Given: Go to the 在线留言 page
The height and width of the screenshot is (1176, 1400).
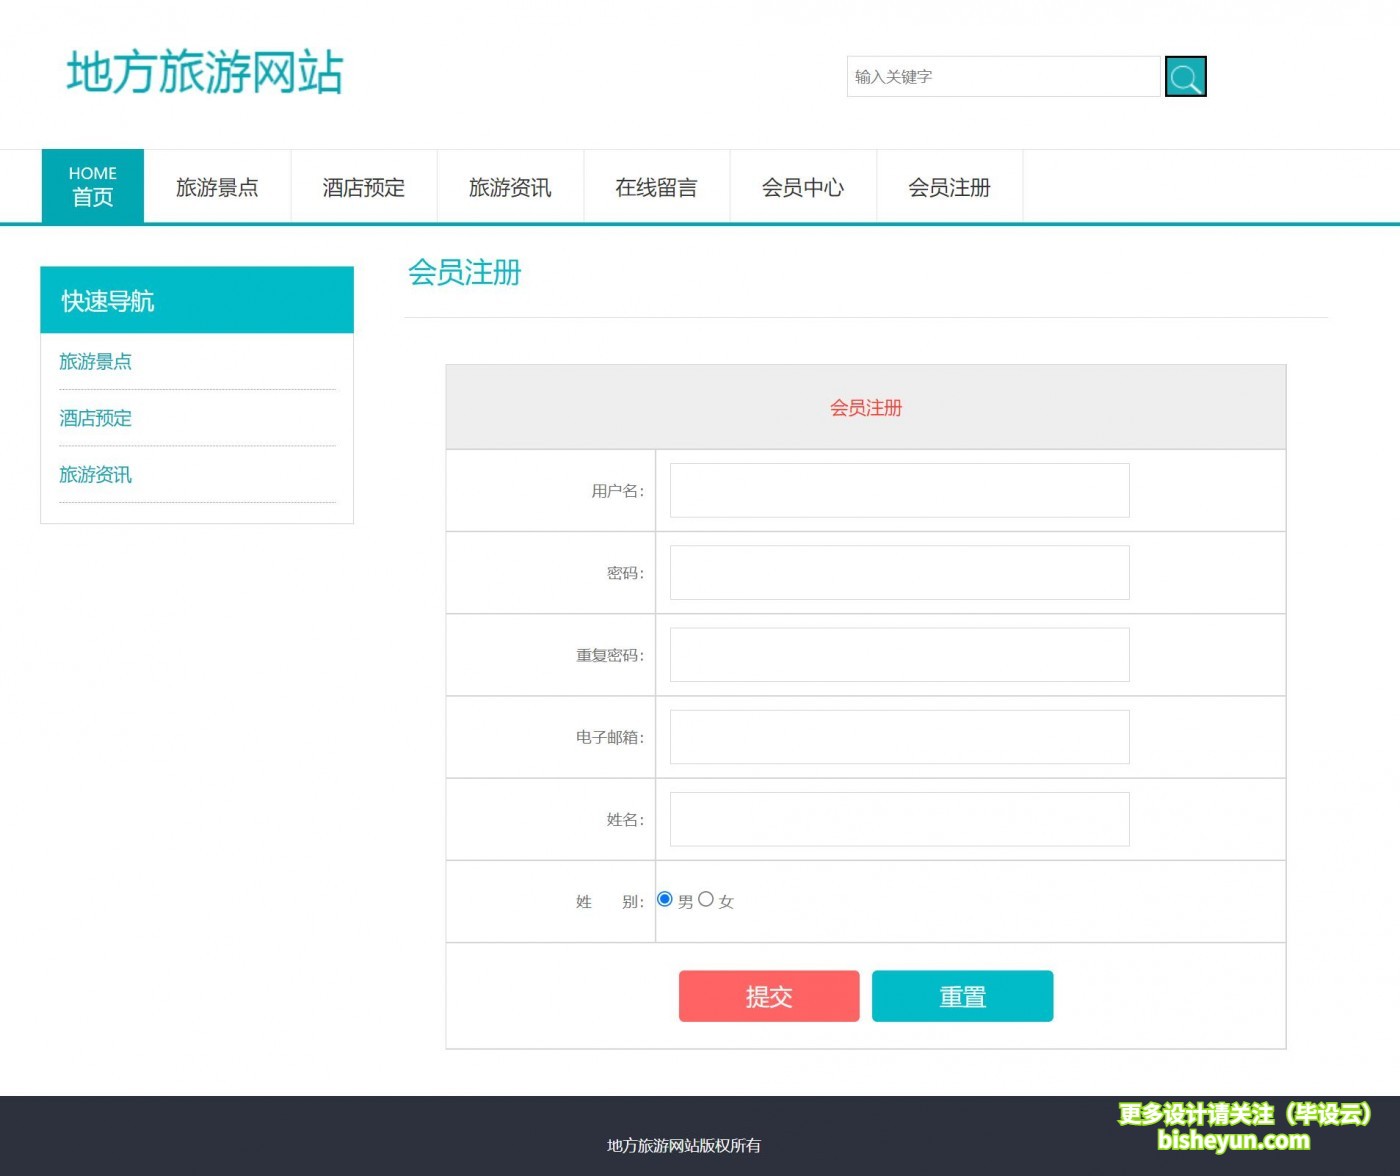Looking at the screenshot, I should (x=656, y=187).
